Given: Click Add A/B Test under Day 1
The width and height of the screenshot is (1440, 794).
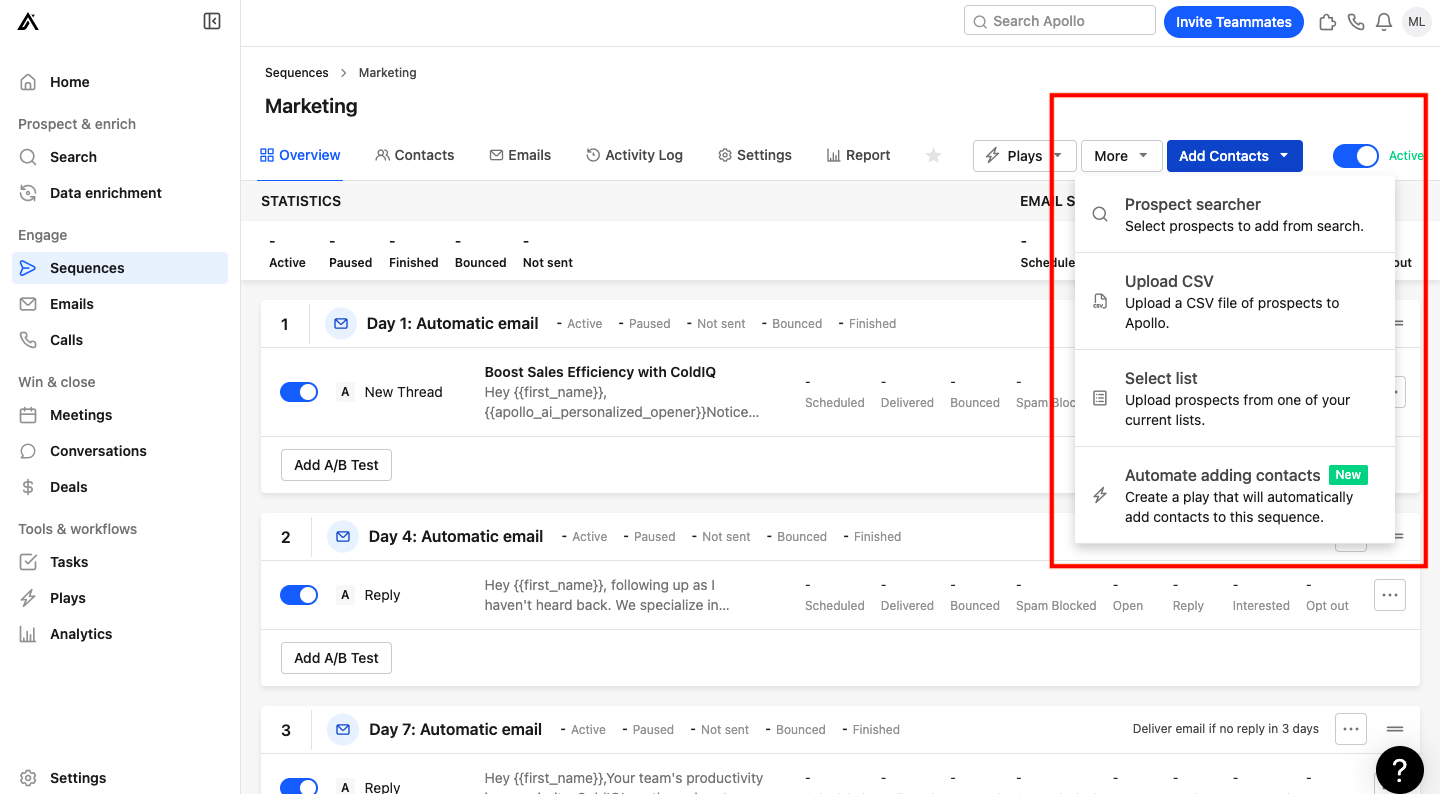Looking at the screenshot, I should [x=336, y=465].
